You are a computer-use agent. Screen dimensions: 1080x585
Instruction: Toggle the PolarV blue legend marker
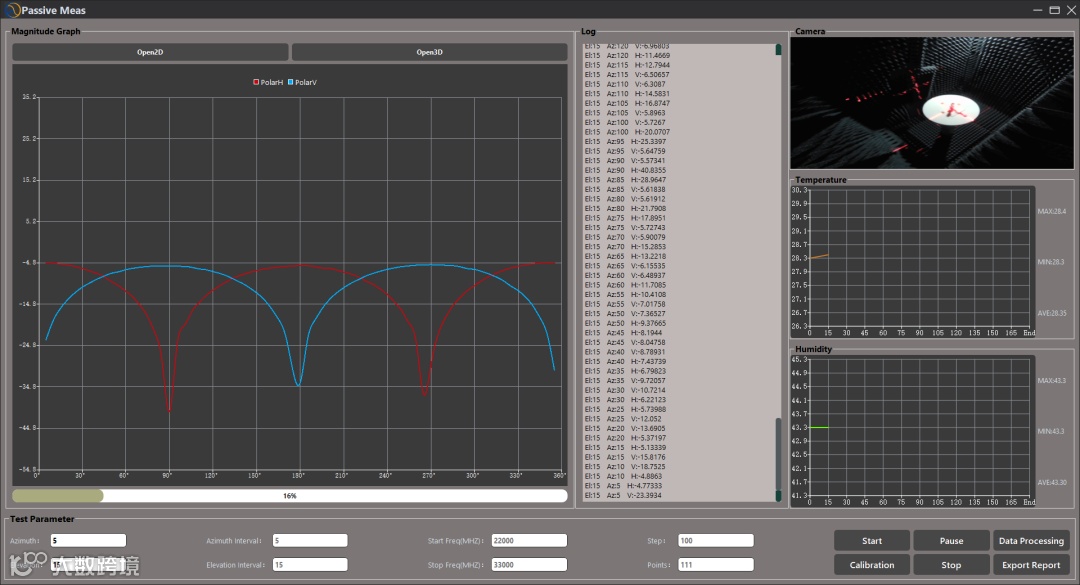coord(291,82)
